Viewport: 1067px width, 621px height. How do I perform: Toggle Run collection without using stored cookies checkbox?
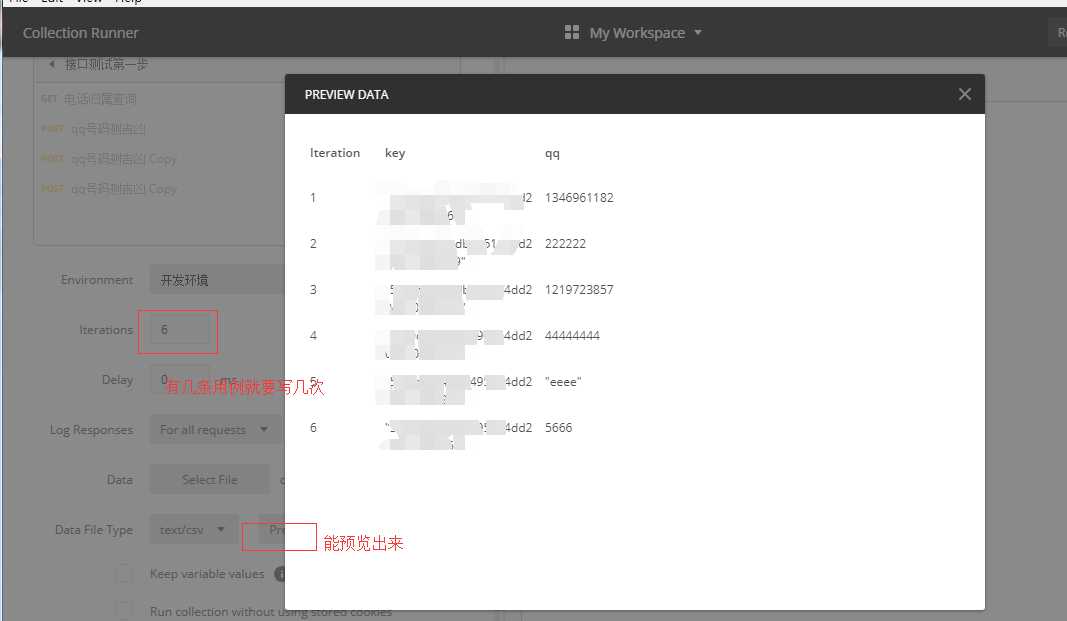coord(124,610)
